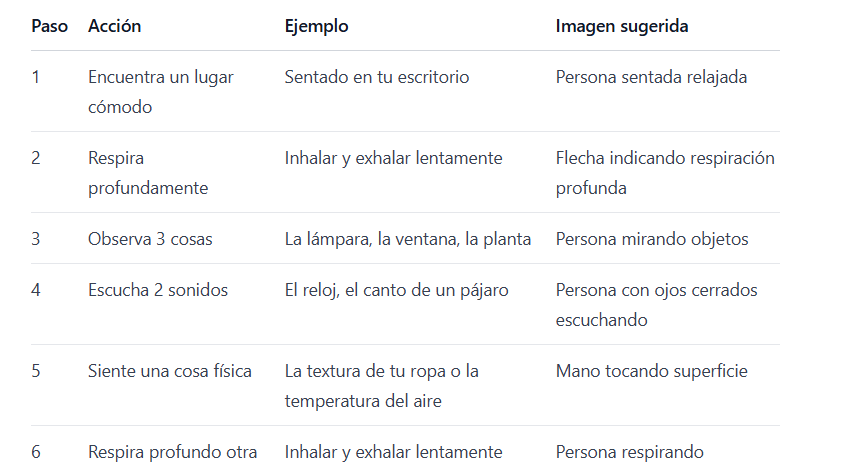
Task: Click 'La textura de tu ropa' example
Action: click(381, 386)
